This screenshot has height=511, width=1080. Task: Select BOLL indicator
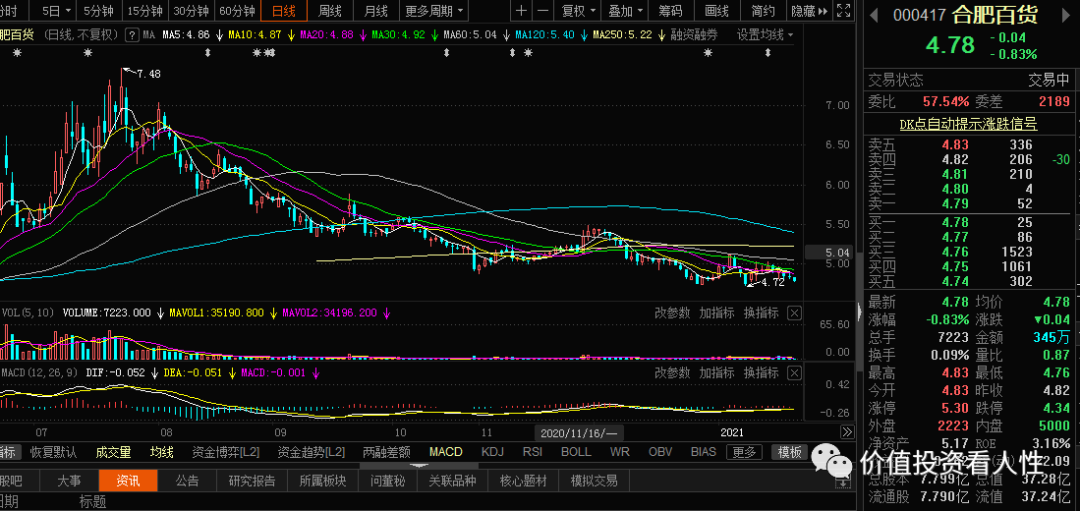click(576, 452)
